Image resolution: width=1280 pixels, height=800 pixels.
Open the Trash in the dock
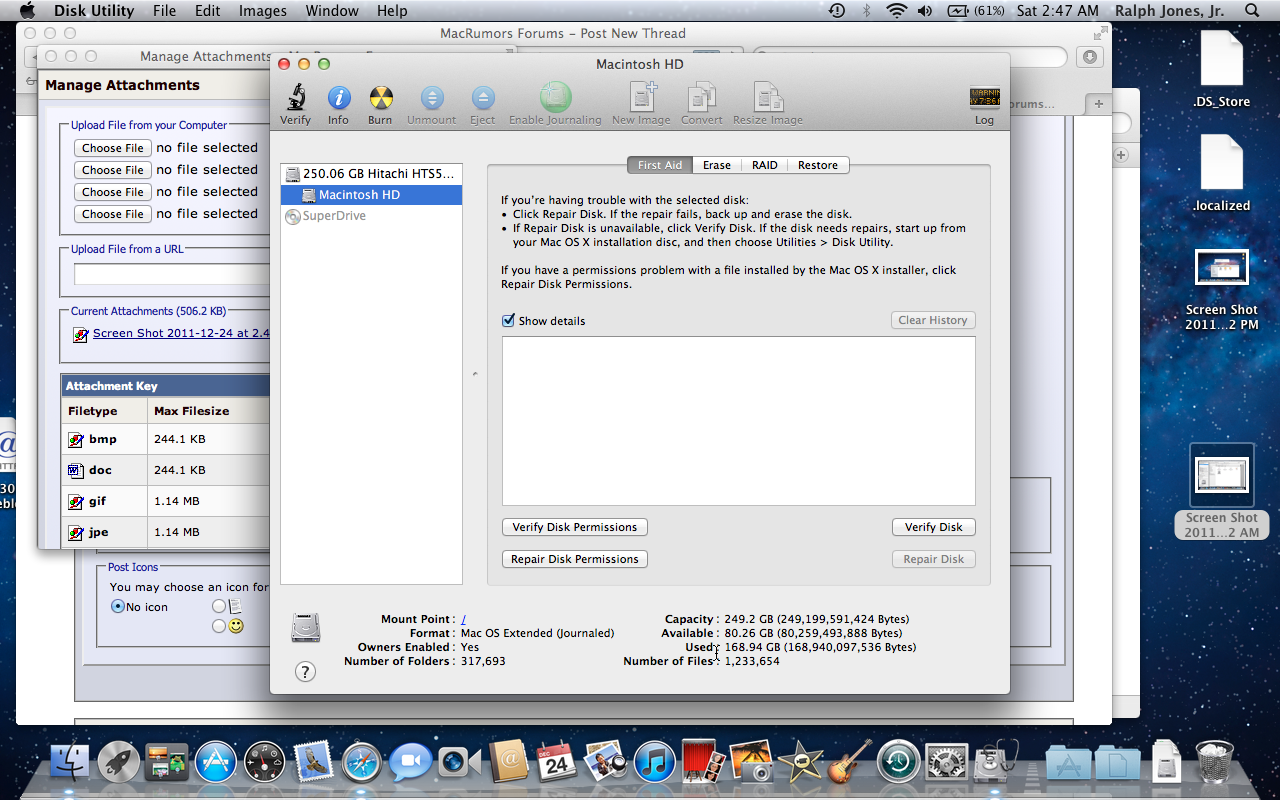(x=1214, y=762)
